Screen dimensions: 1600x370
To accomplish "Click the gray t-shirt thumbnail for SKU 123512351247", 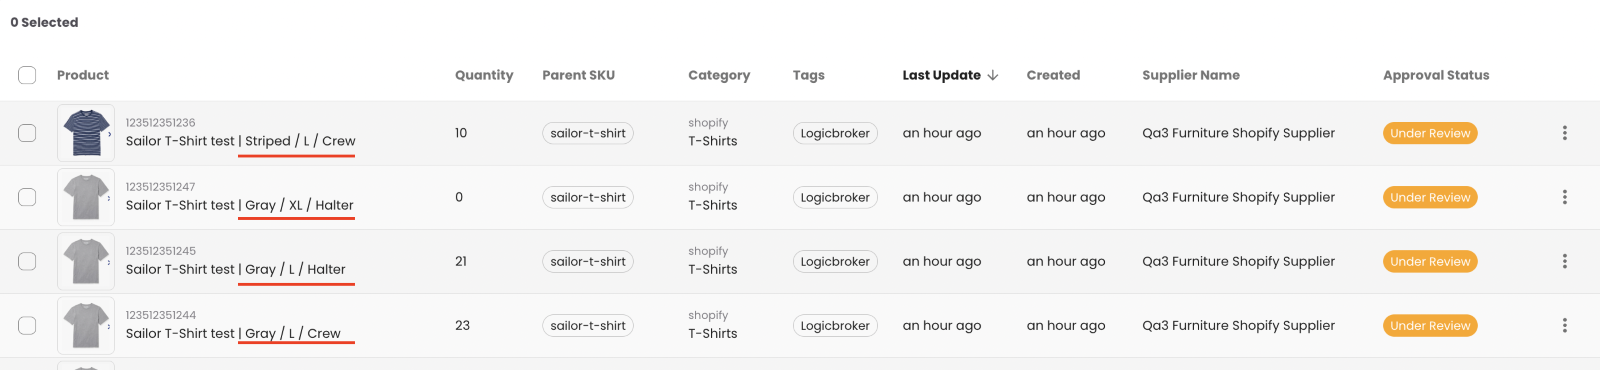I will [86, 197].
